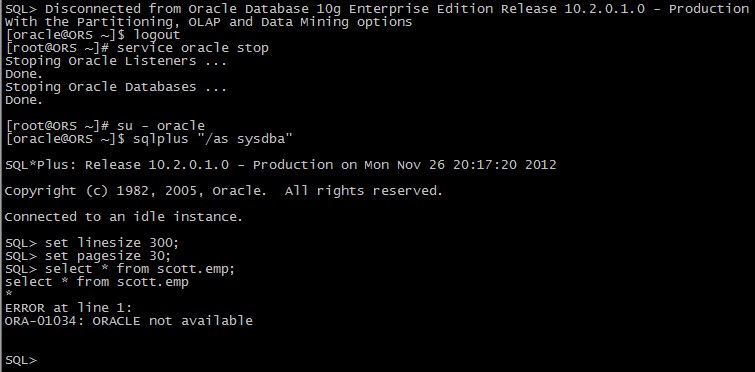755x372 pixels.
Task: Click the 'Connected to an idle instance.' line
Action: pos(124,217)
